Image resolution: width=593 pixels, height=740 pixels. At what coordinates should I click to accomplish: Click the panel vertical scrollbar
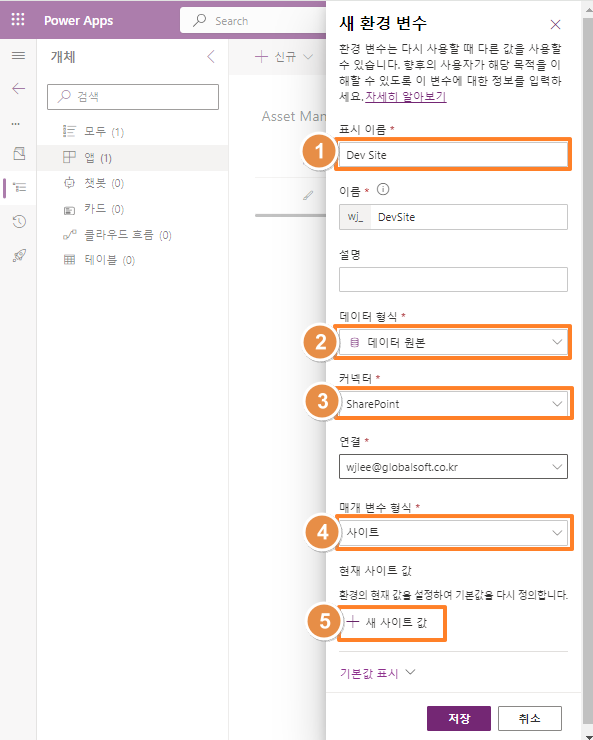coord(588,370)
